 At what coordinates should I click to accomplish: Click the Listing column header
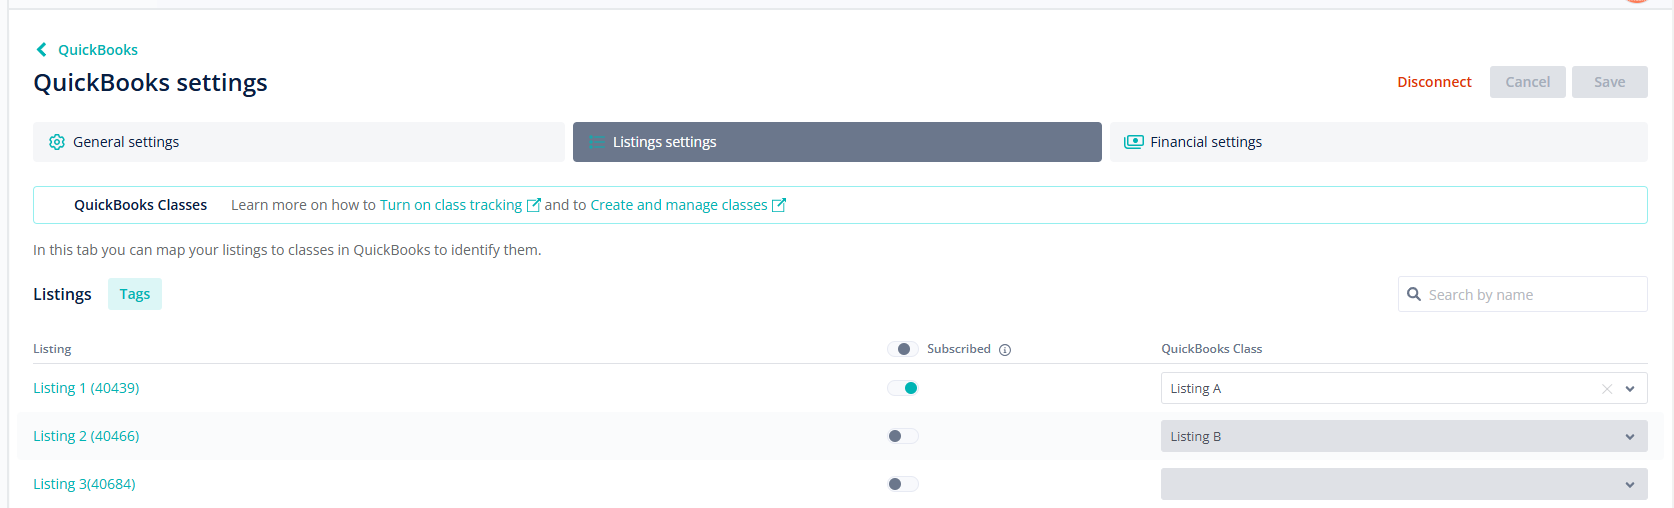tap(52, 349)
